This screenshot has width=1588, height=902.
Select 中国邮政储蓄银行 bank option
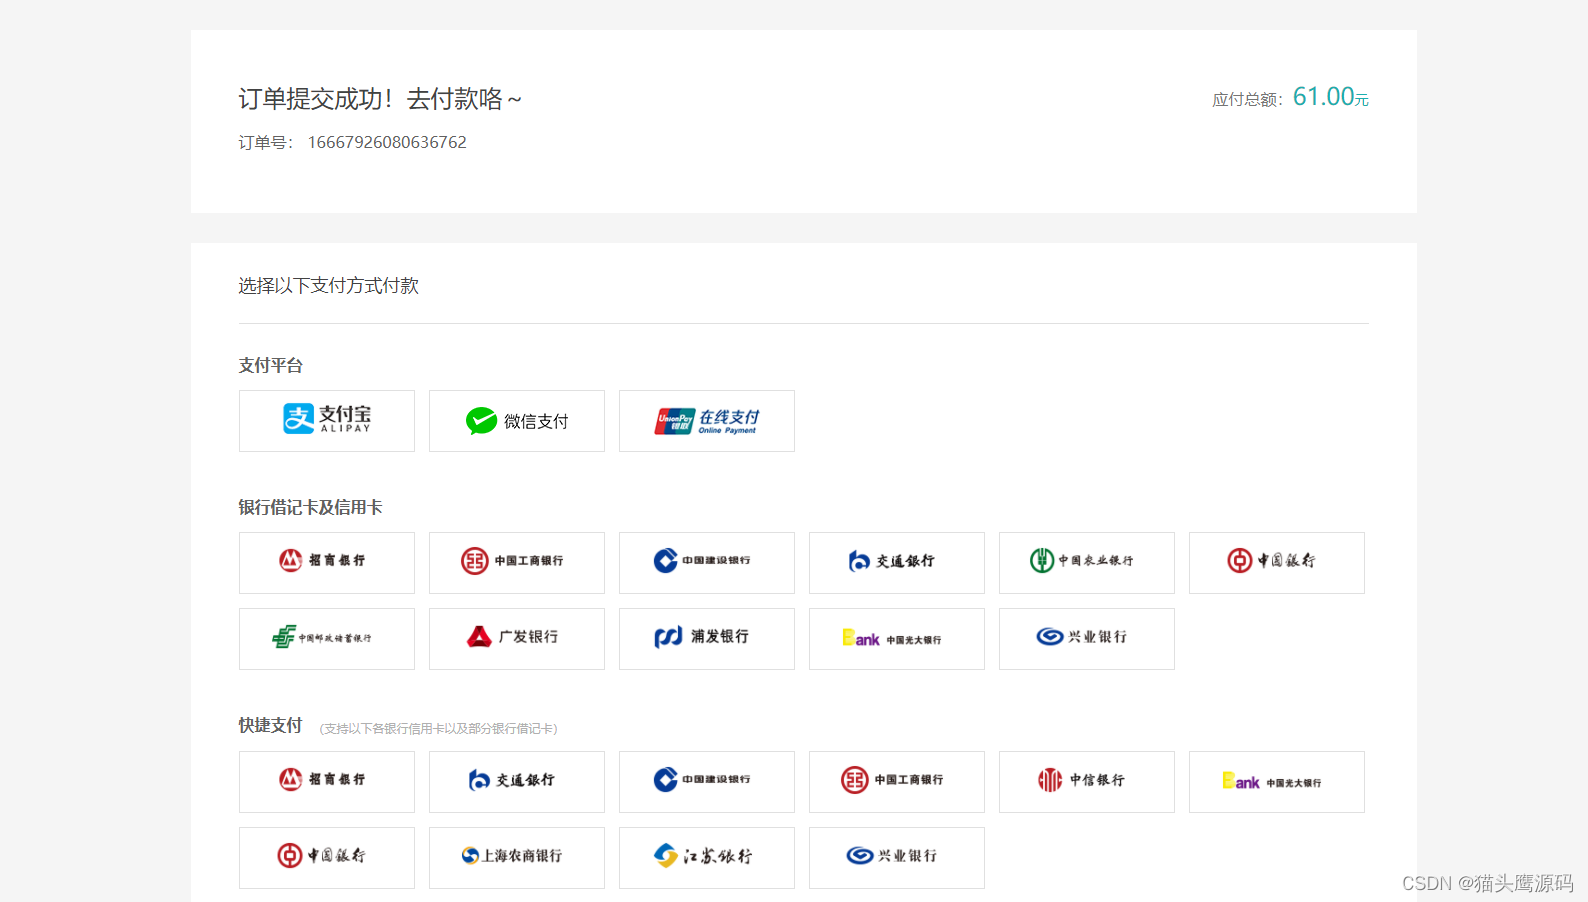pos(327,639)
